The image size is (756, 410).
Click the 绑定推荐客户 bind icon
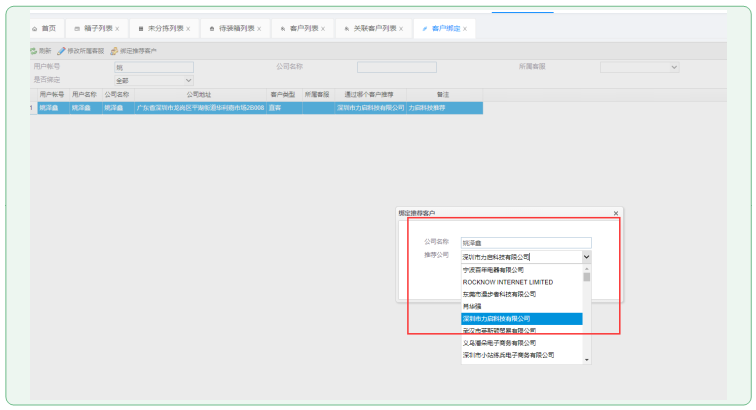pyautogui.click(x=115, y=50)
